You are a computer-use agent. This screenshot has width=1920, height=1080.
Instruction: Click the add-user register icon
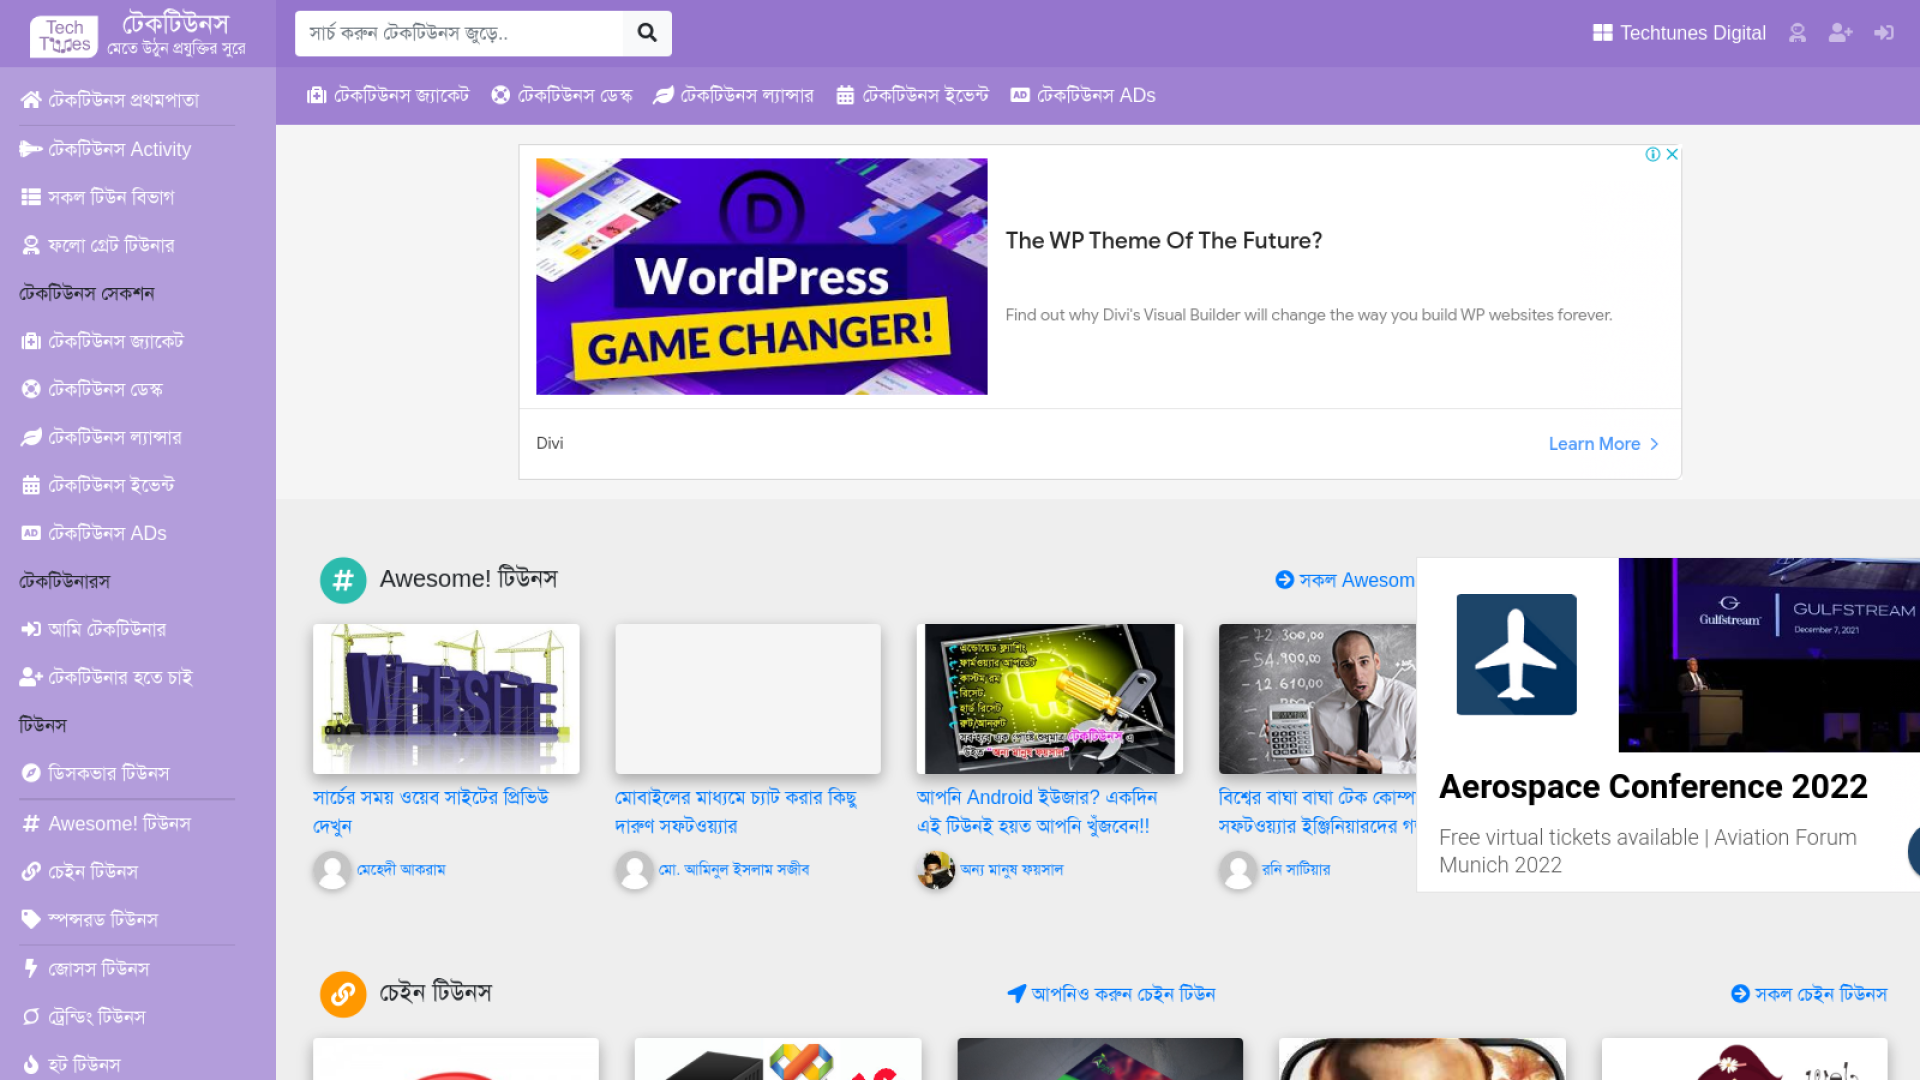tap(1840, 33)
